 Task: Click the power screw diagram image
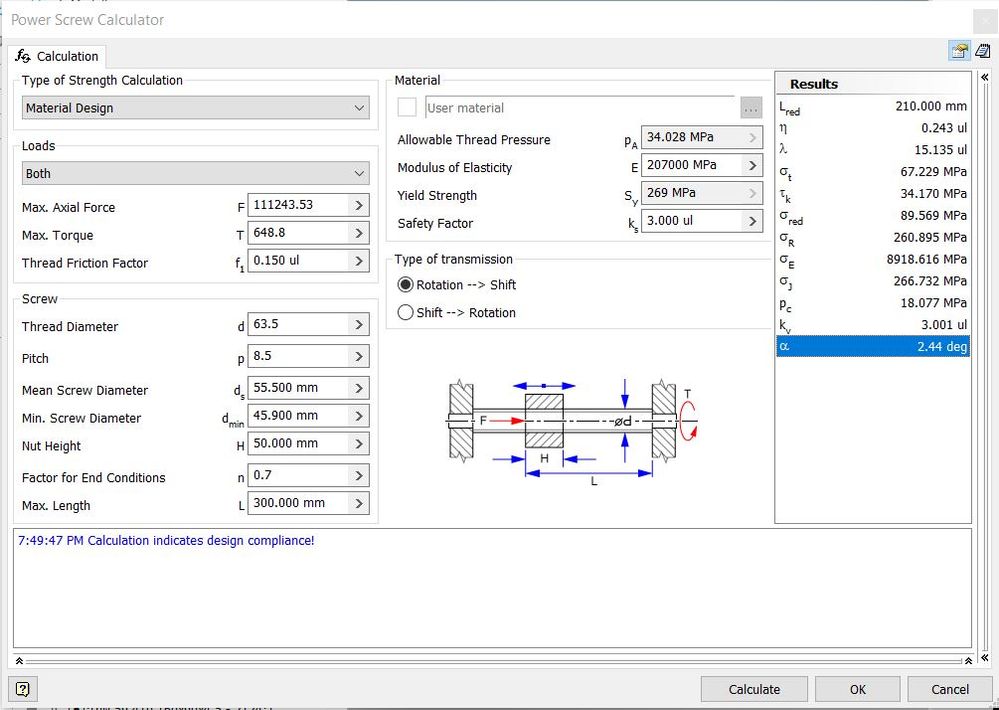coord(572,431)
